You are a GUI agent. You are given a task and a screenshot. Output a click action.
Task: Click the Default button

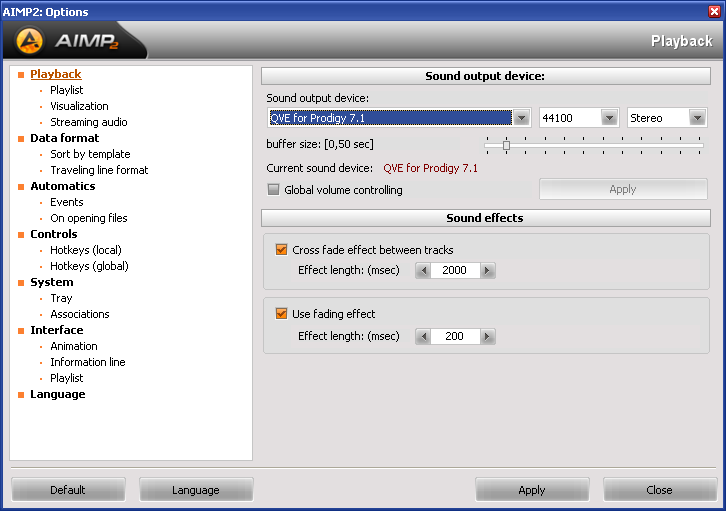coord(68,490)
